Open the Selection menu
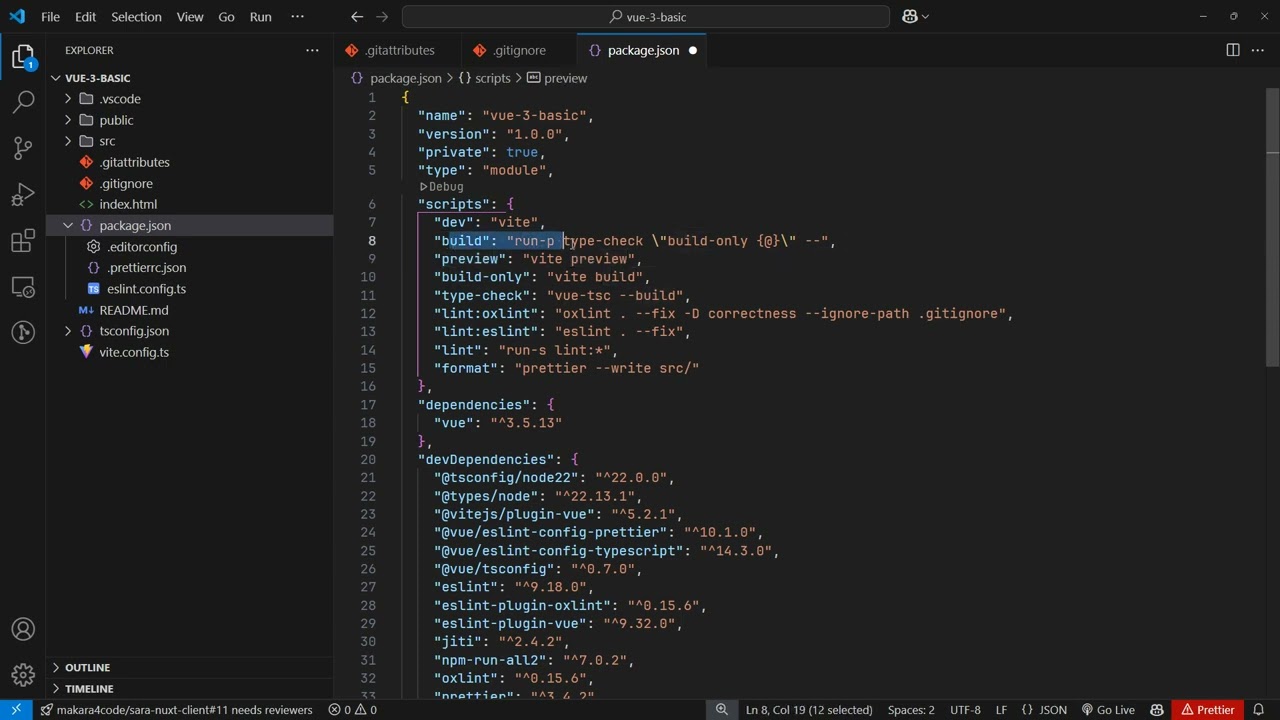 click(136, 16)
